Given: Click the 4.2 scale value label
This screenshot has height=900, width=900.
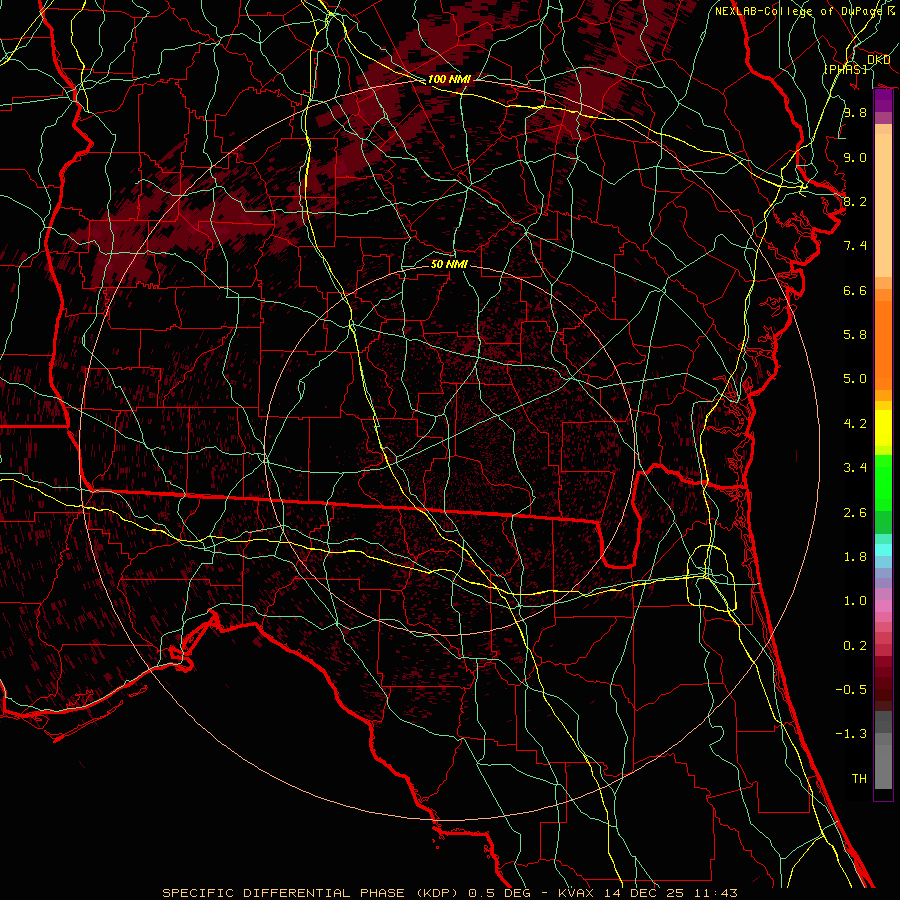Looking at the screenshot, I should point(854,423).
